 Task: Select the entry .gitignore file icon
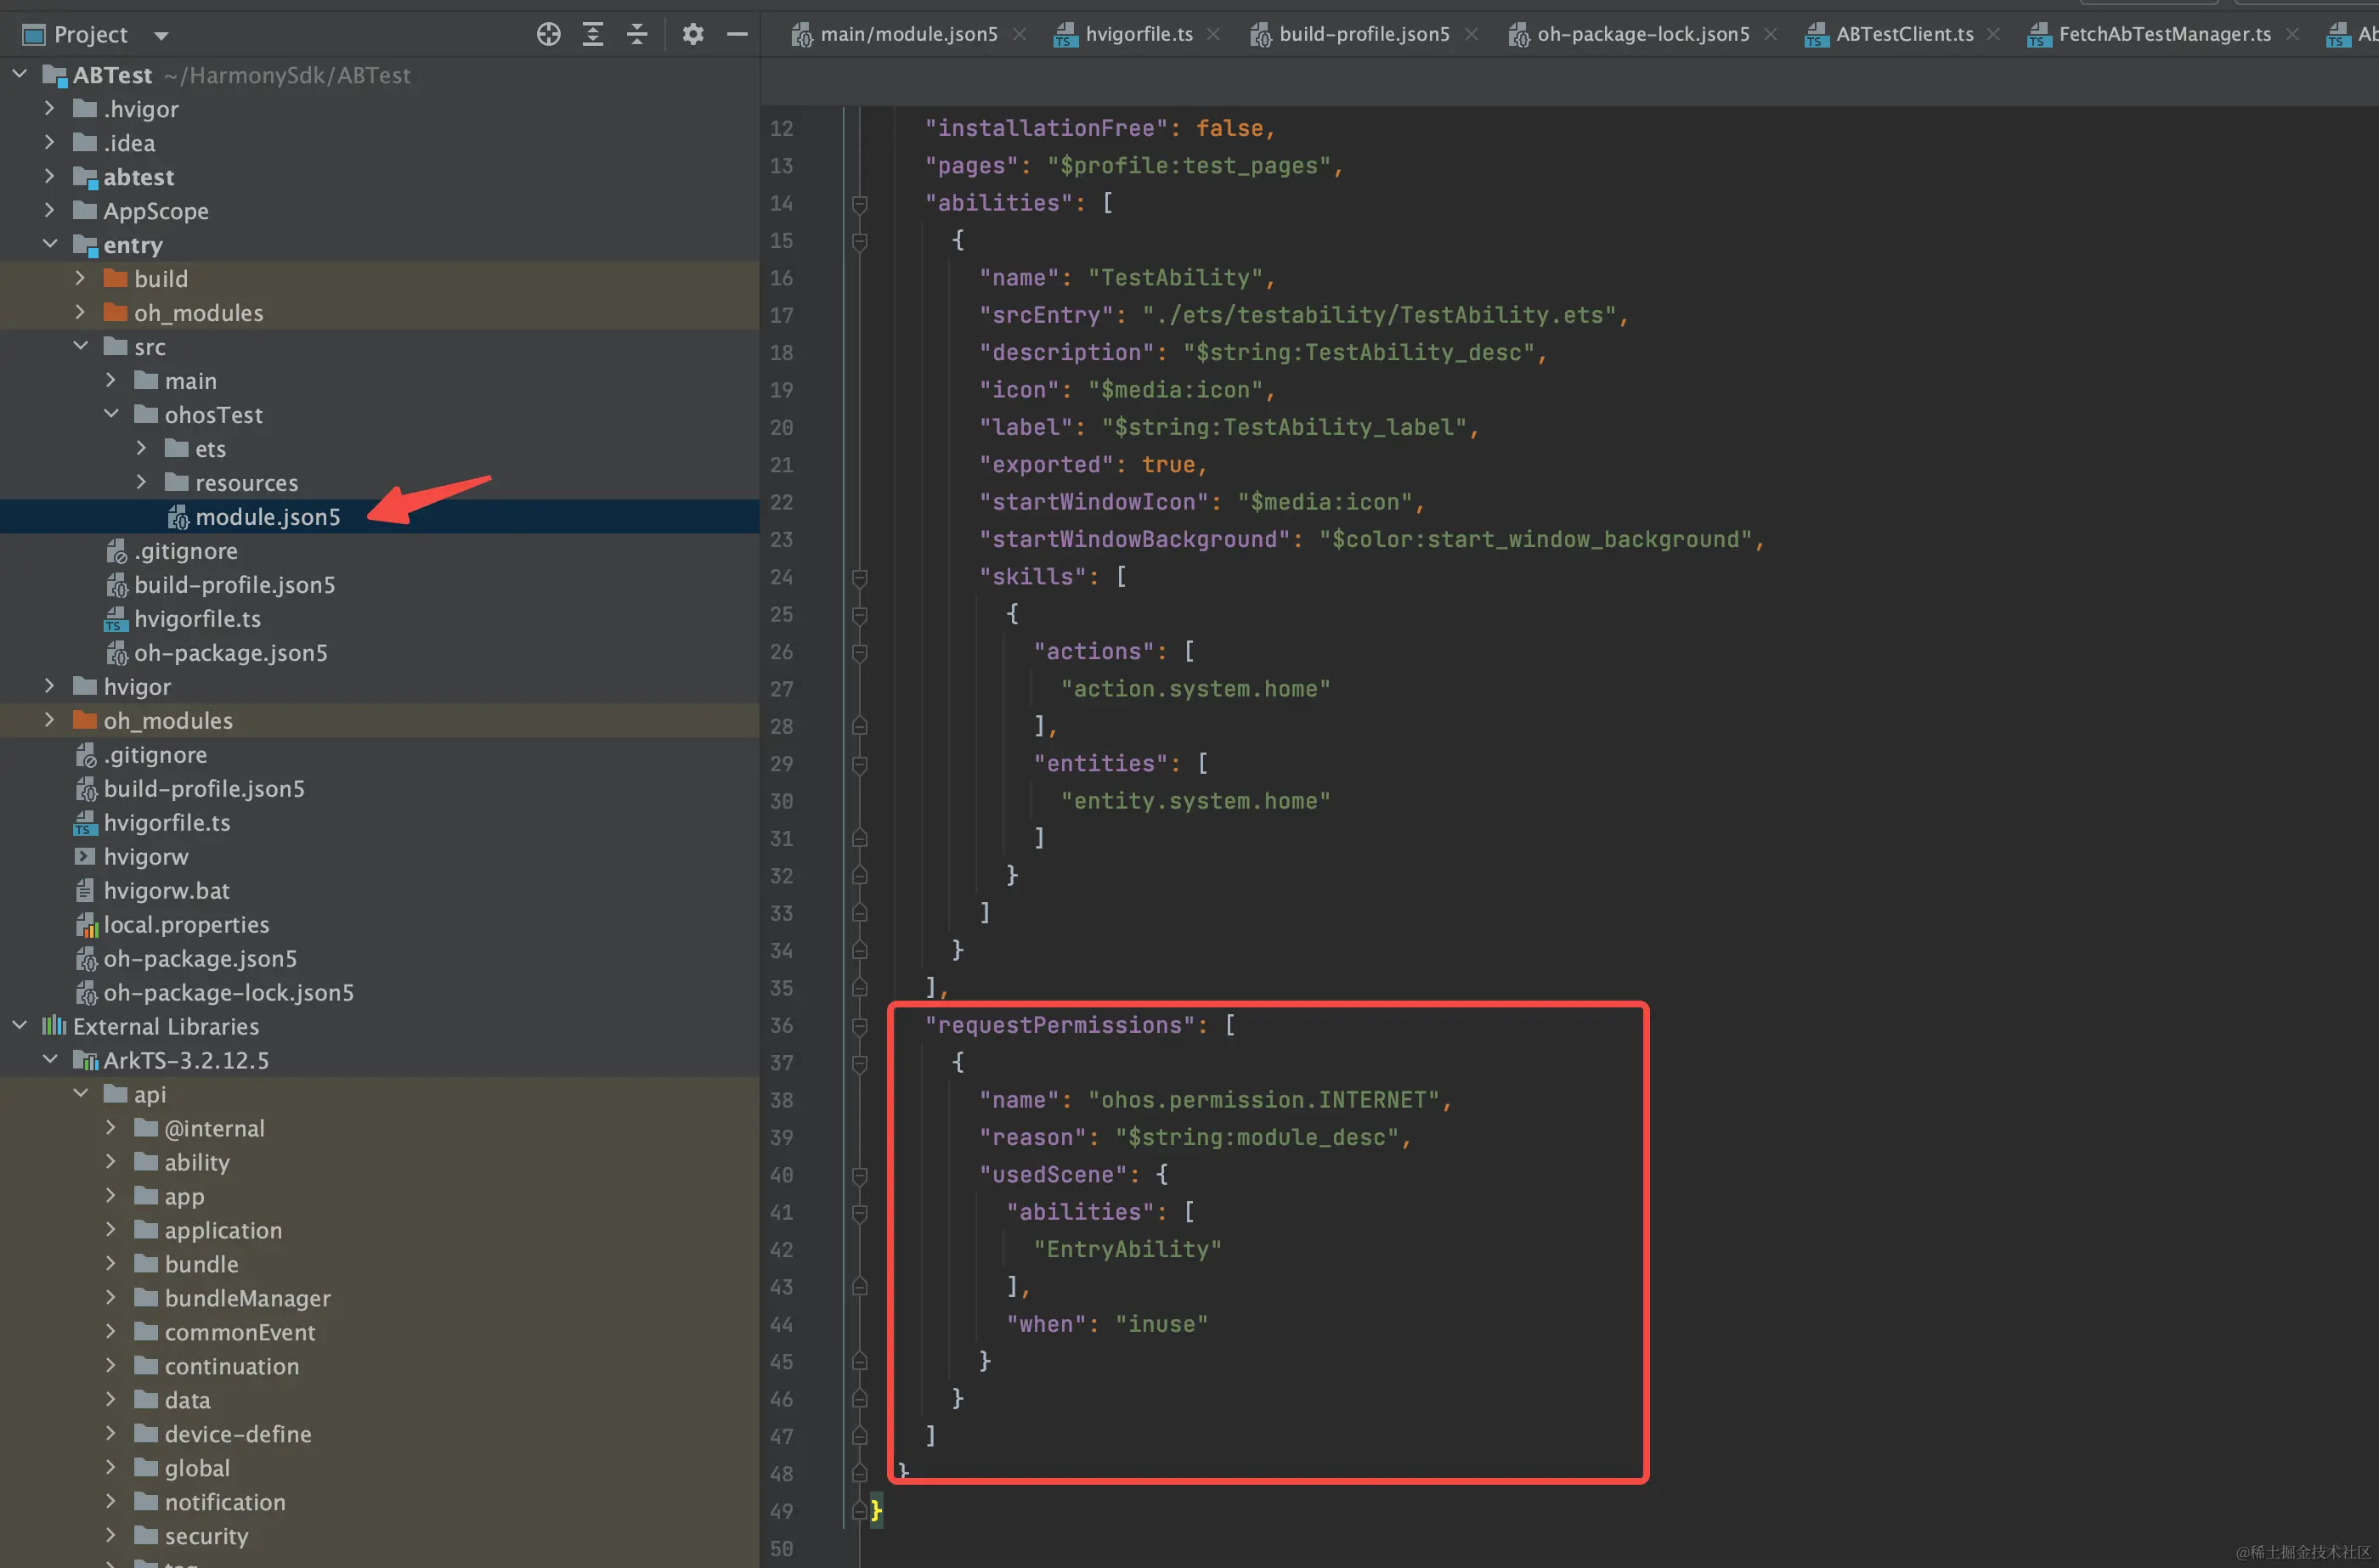pyautogui.click(x=117, y=551)
